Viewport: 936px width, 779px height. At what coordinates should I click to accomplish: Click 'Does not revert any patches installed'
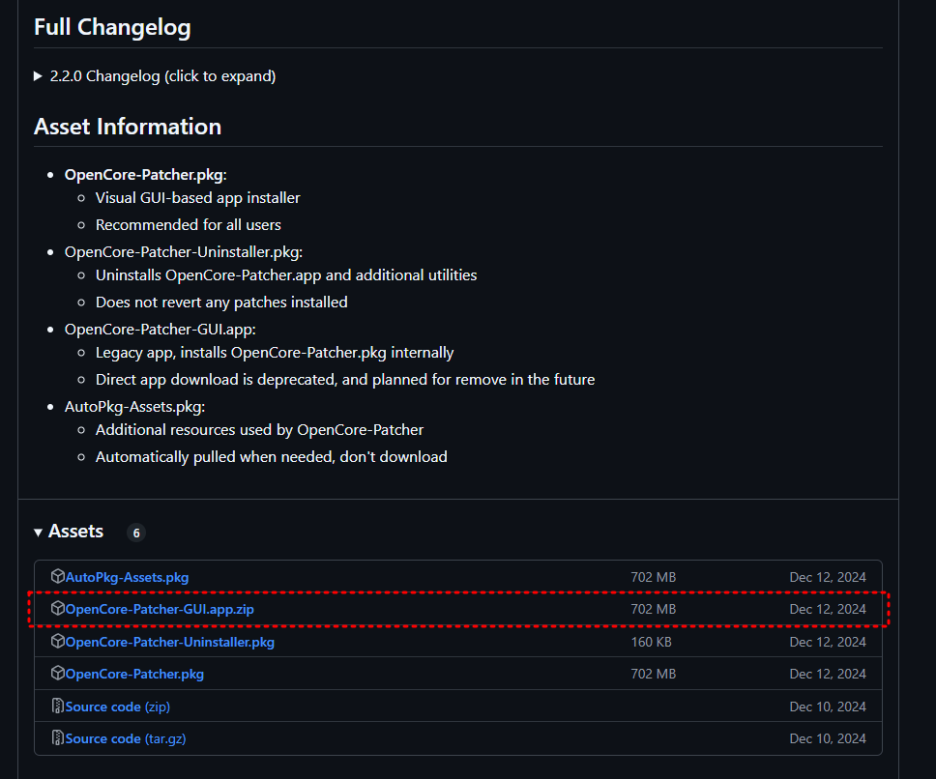(221, 303)
